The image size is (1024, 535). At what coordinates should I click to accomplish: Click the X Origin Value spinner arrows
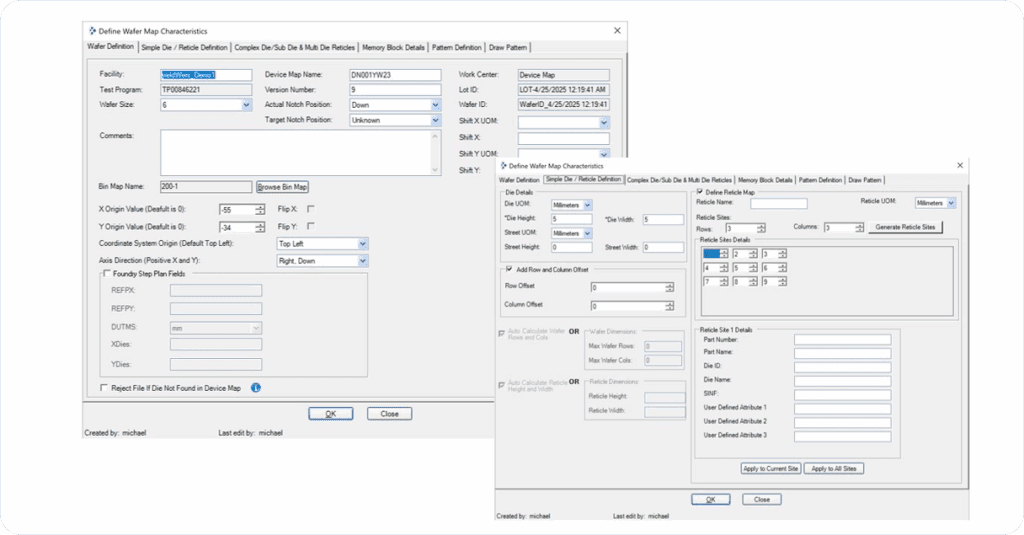260,210
